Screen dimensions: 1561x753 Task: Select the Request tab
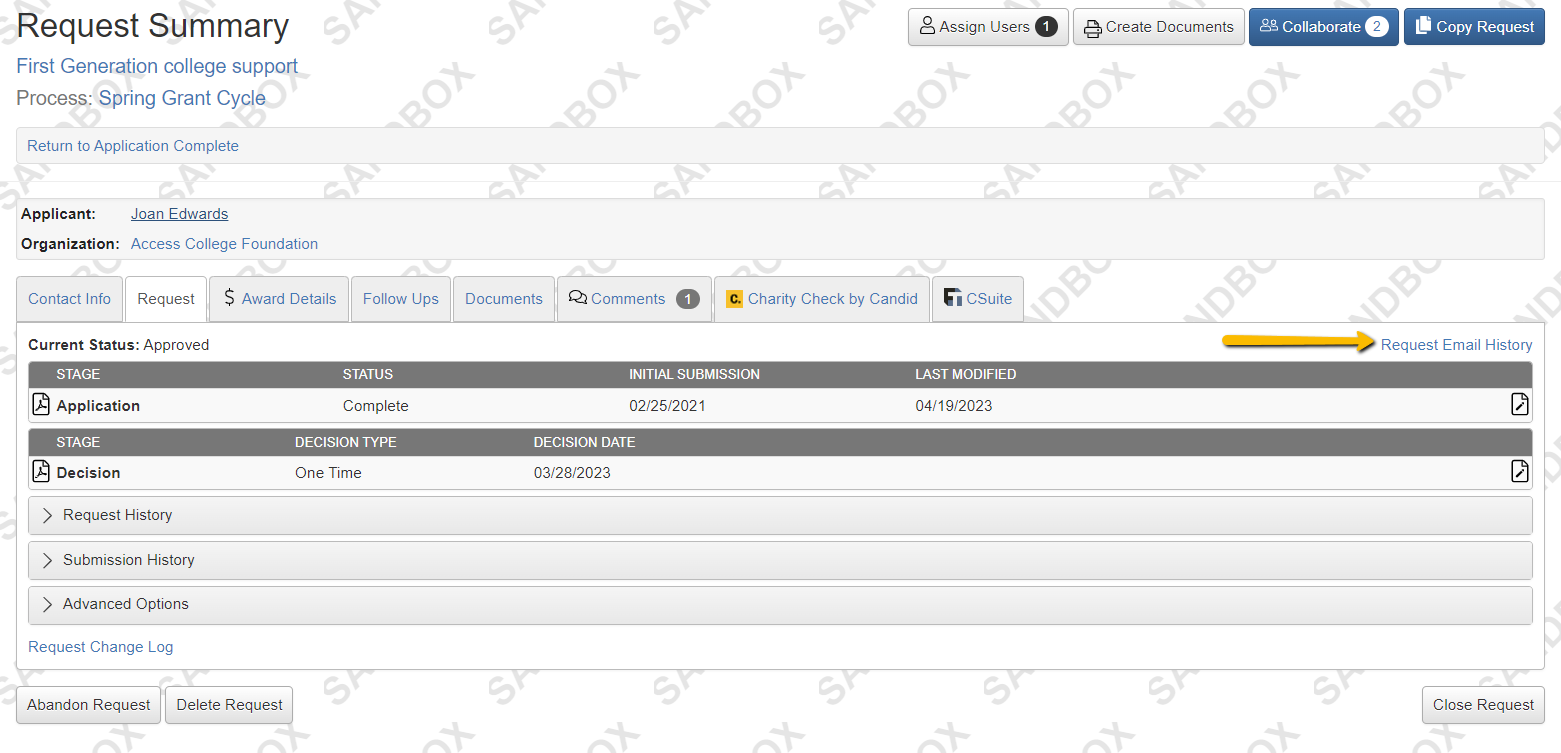[x=166, y=299]
